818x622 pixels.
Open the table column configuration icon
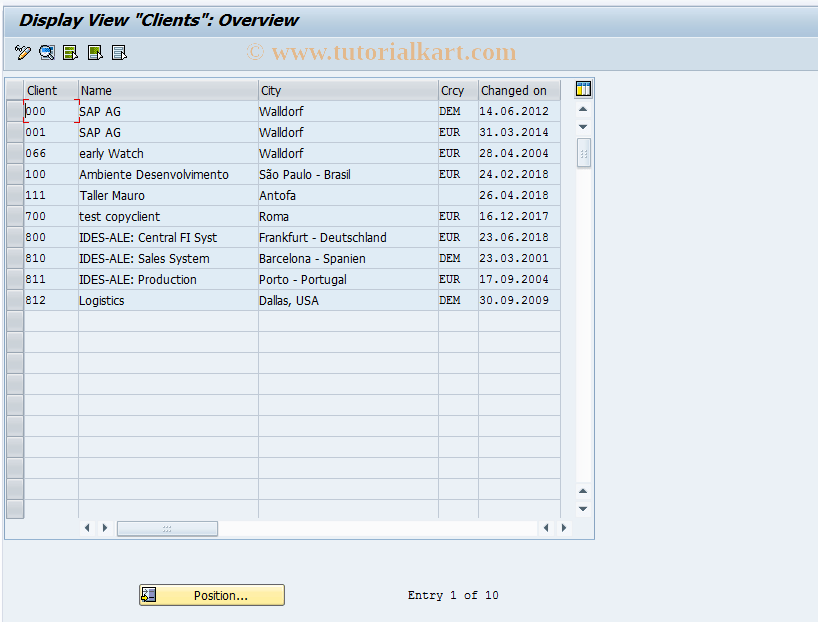[582, 88]
